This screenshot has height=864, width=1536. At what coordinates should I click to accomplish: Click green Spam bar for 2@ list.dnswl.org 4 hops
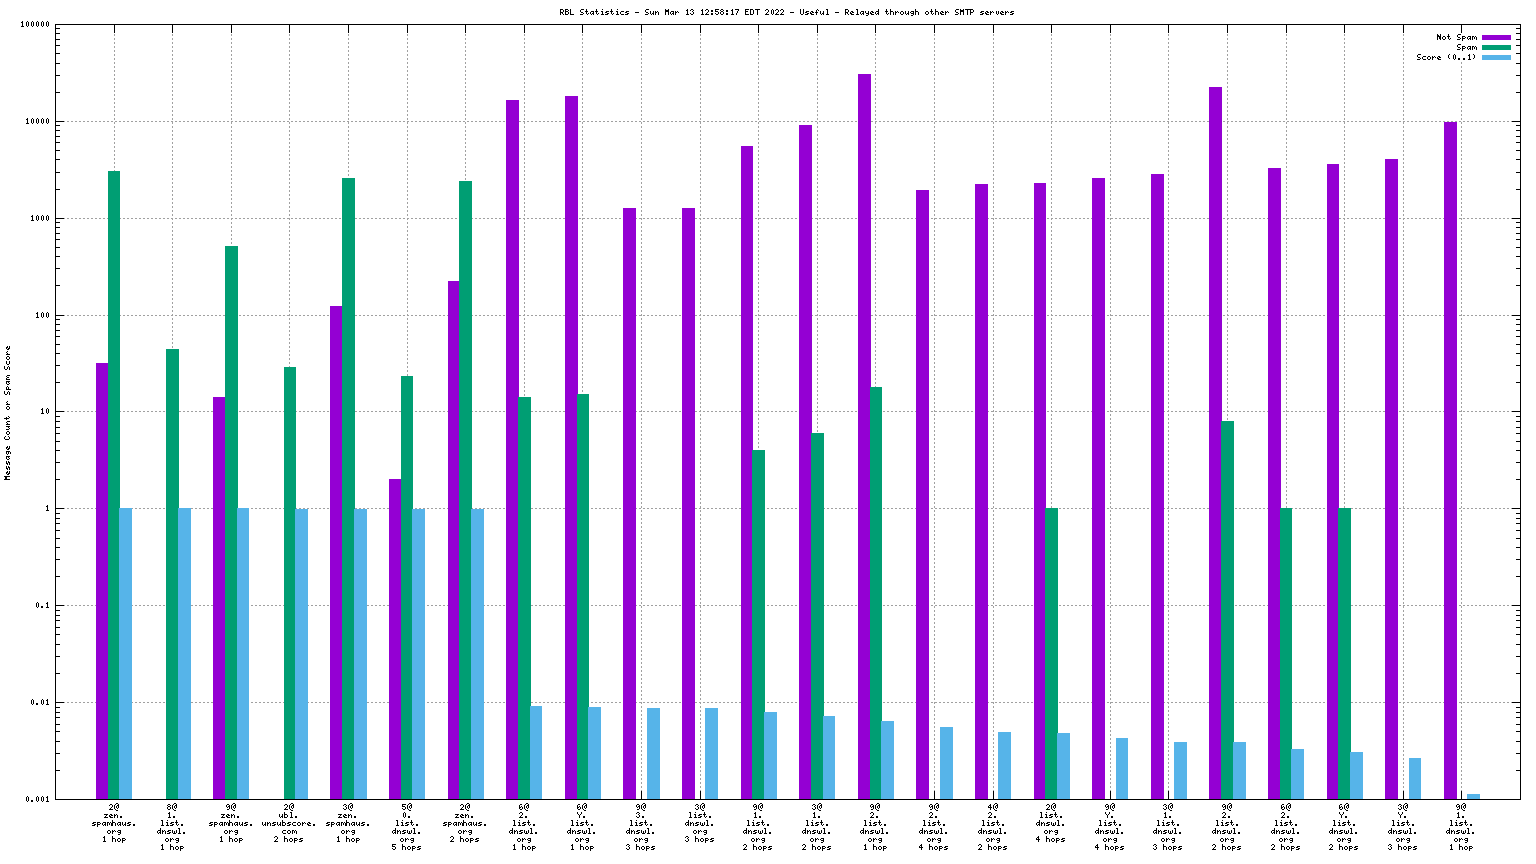[1051, 653]
